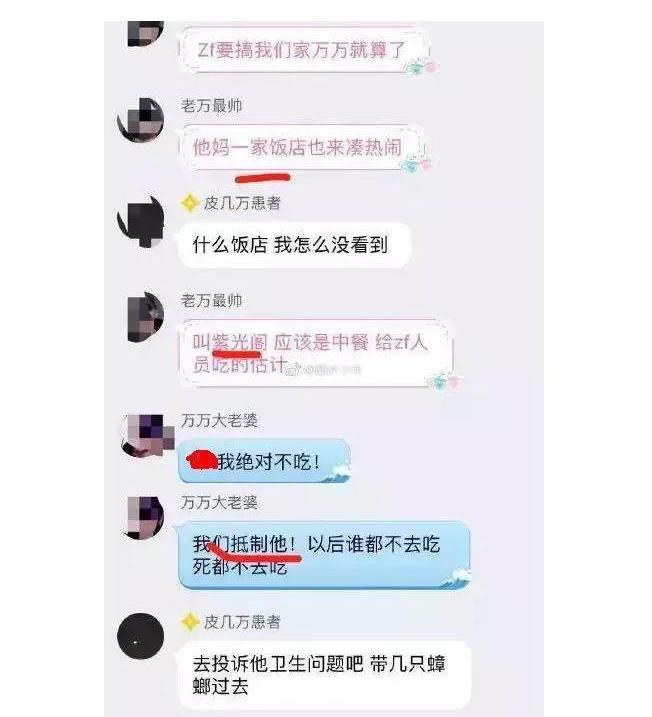This screenshot has width=652, height=717.
Task: Select the message '他妈一家饭店也来凑热闹'
Action: tap(301, 148)
